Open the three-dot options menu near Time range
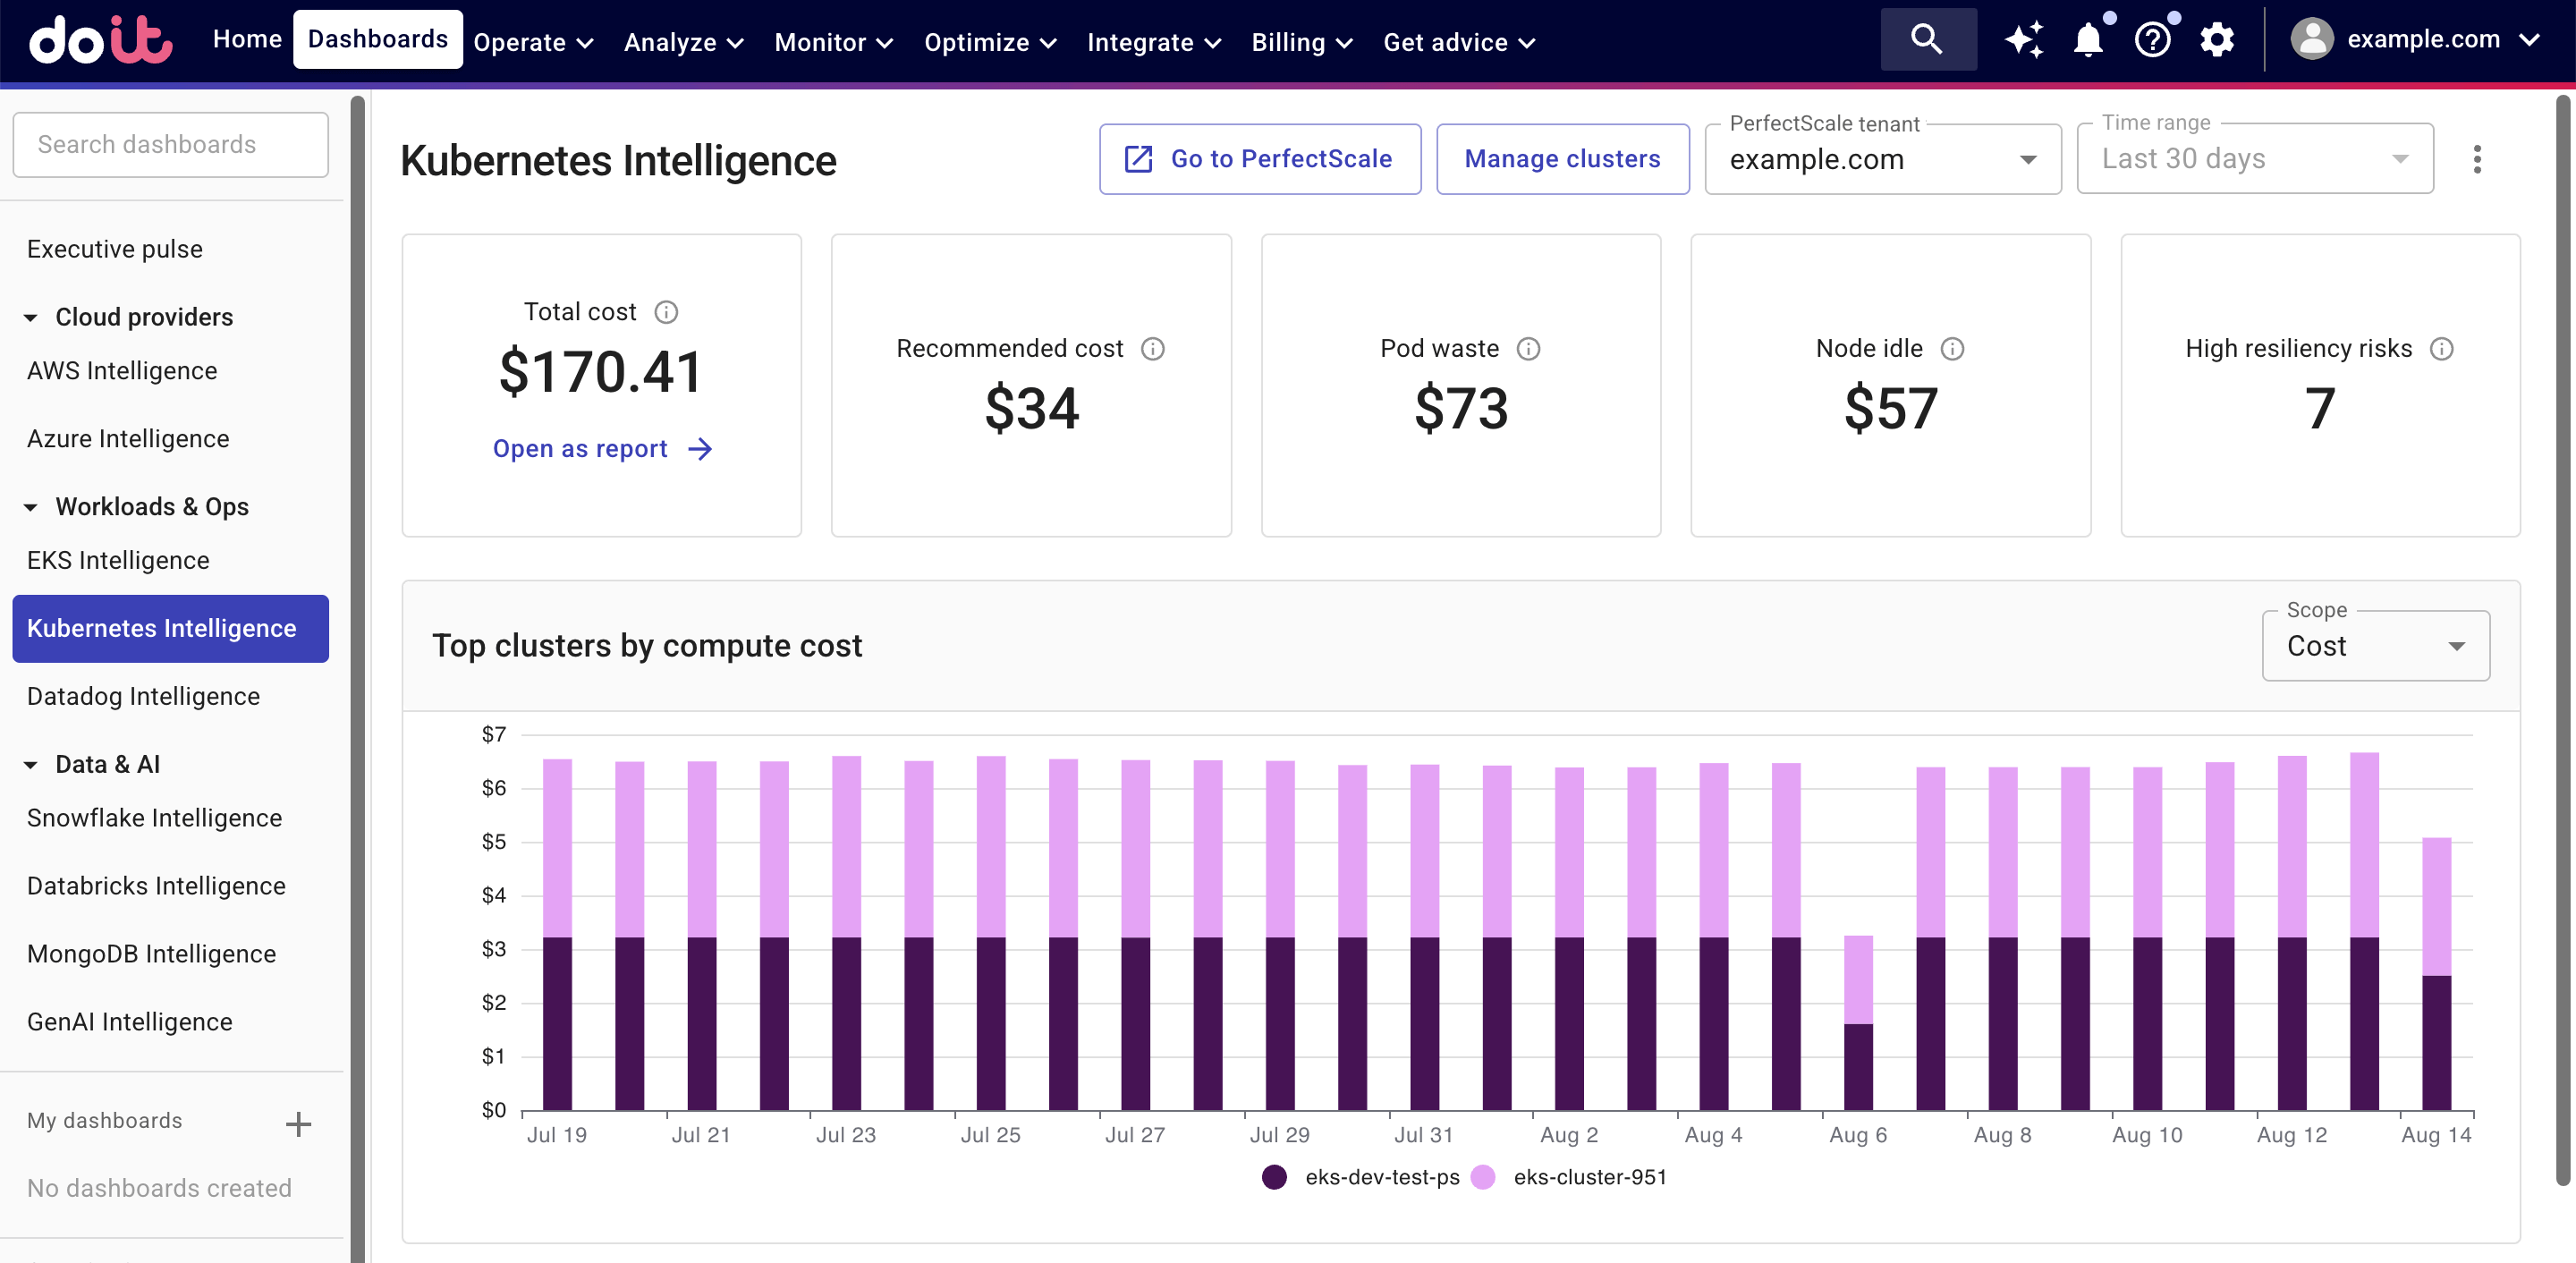This screenshot has width=2576, height=1263. (x=2478, y=159)
